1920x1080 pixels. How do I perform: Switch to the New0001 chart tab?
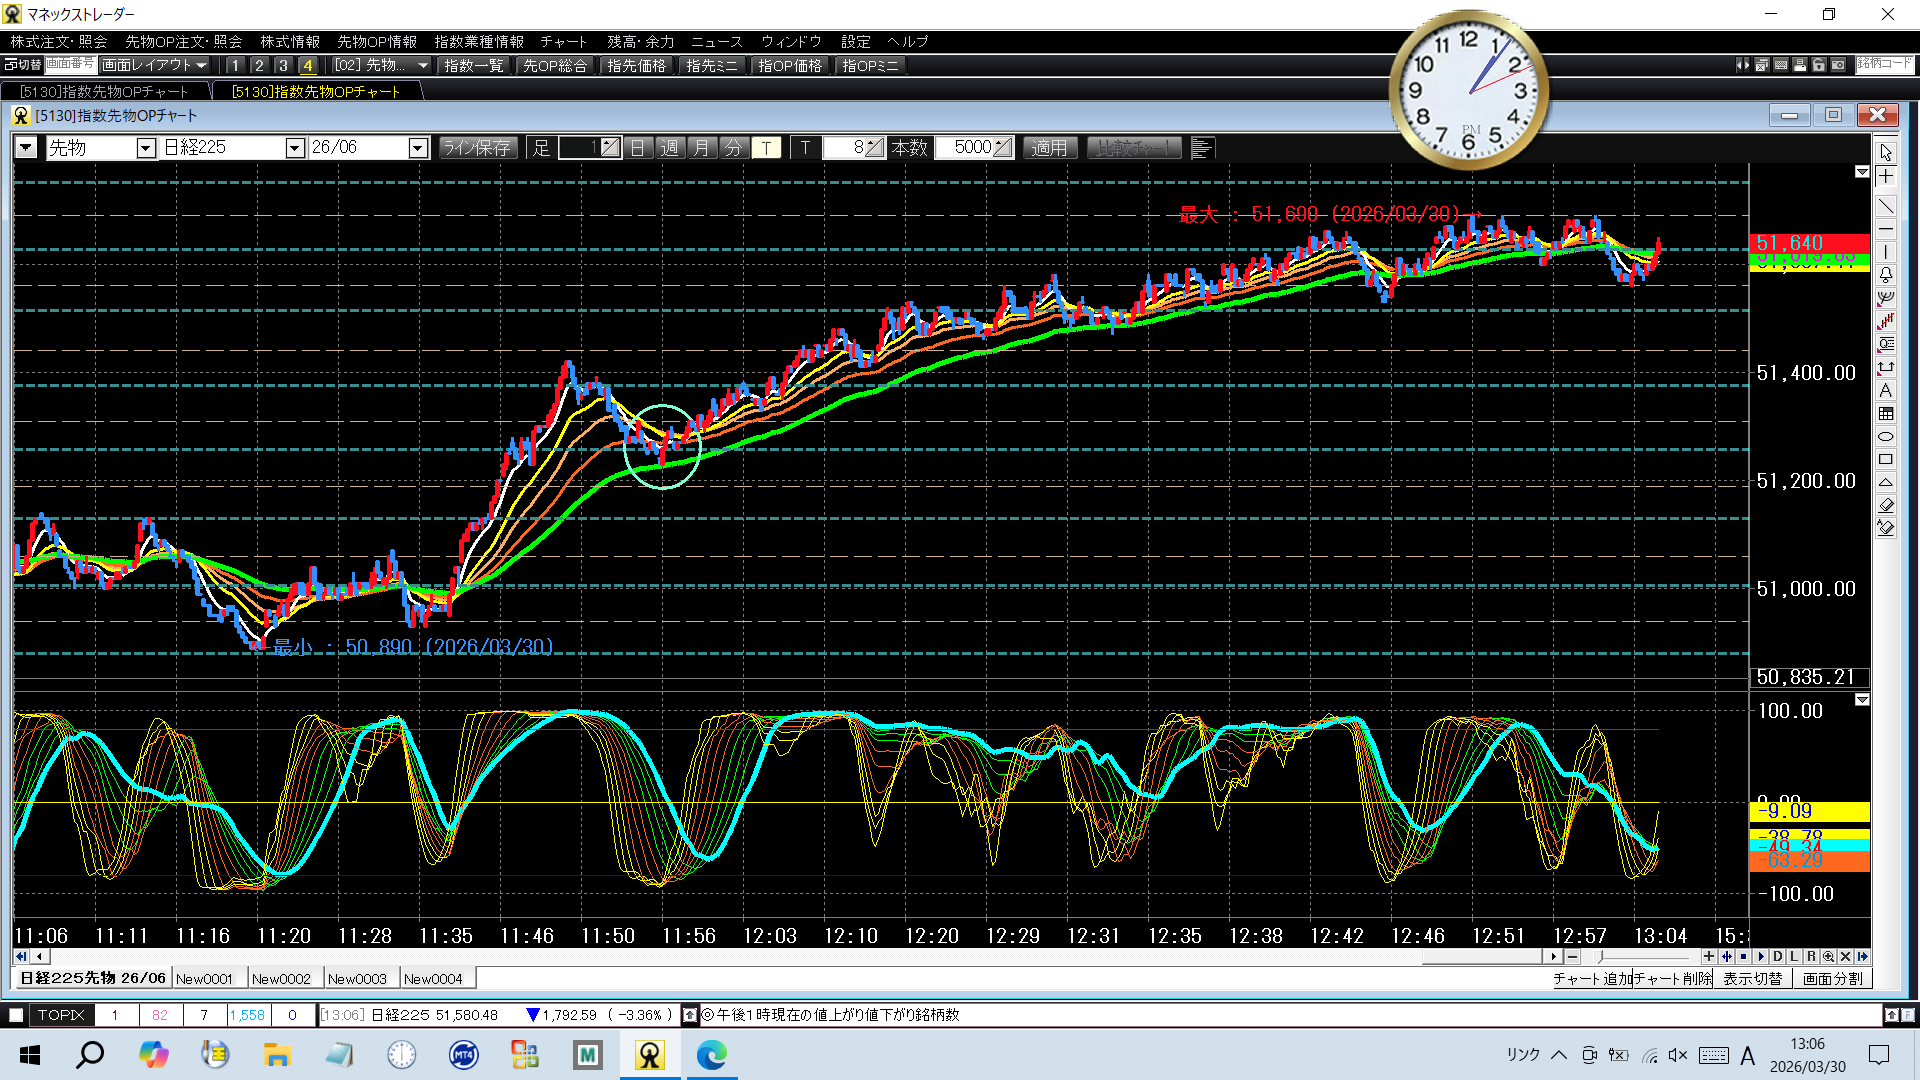tap(205, 979)
